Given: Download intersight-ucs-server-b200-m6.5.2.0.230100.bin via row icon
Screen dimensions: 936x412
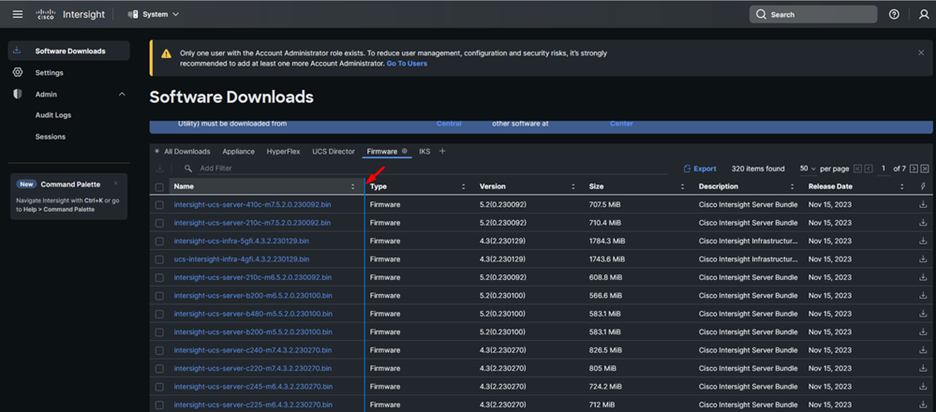Looking at the screenshot, I should 923,296.
